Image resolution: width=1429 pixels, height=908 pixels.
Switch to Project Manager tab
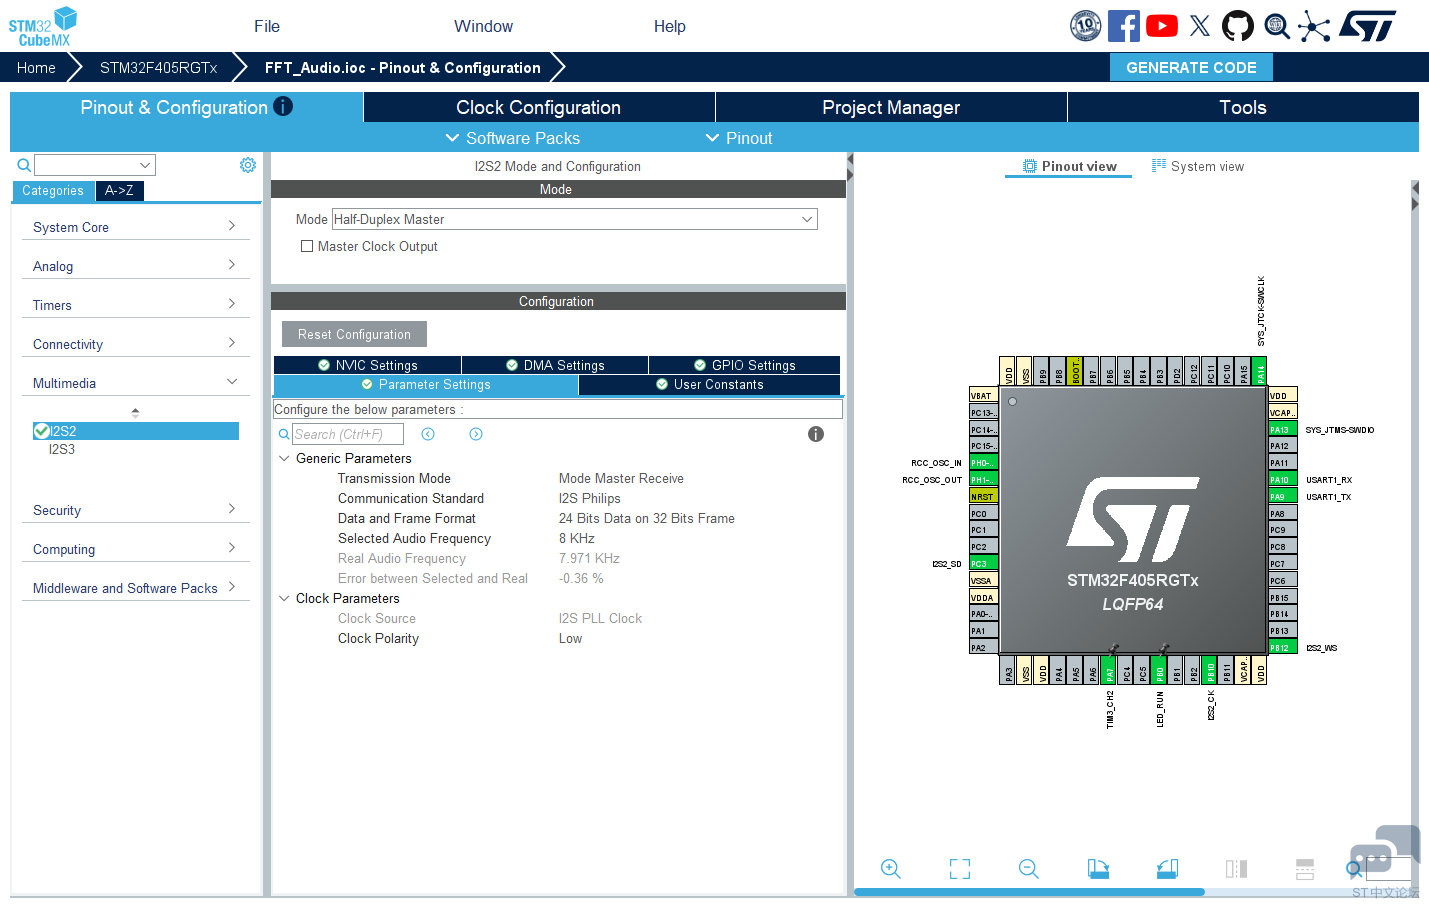[891, 107]
